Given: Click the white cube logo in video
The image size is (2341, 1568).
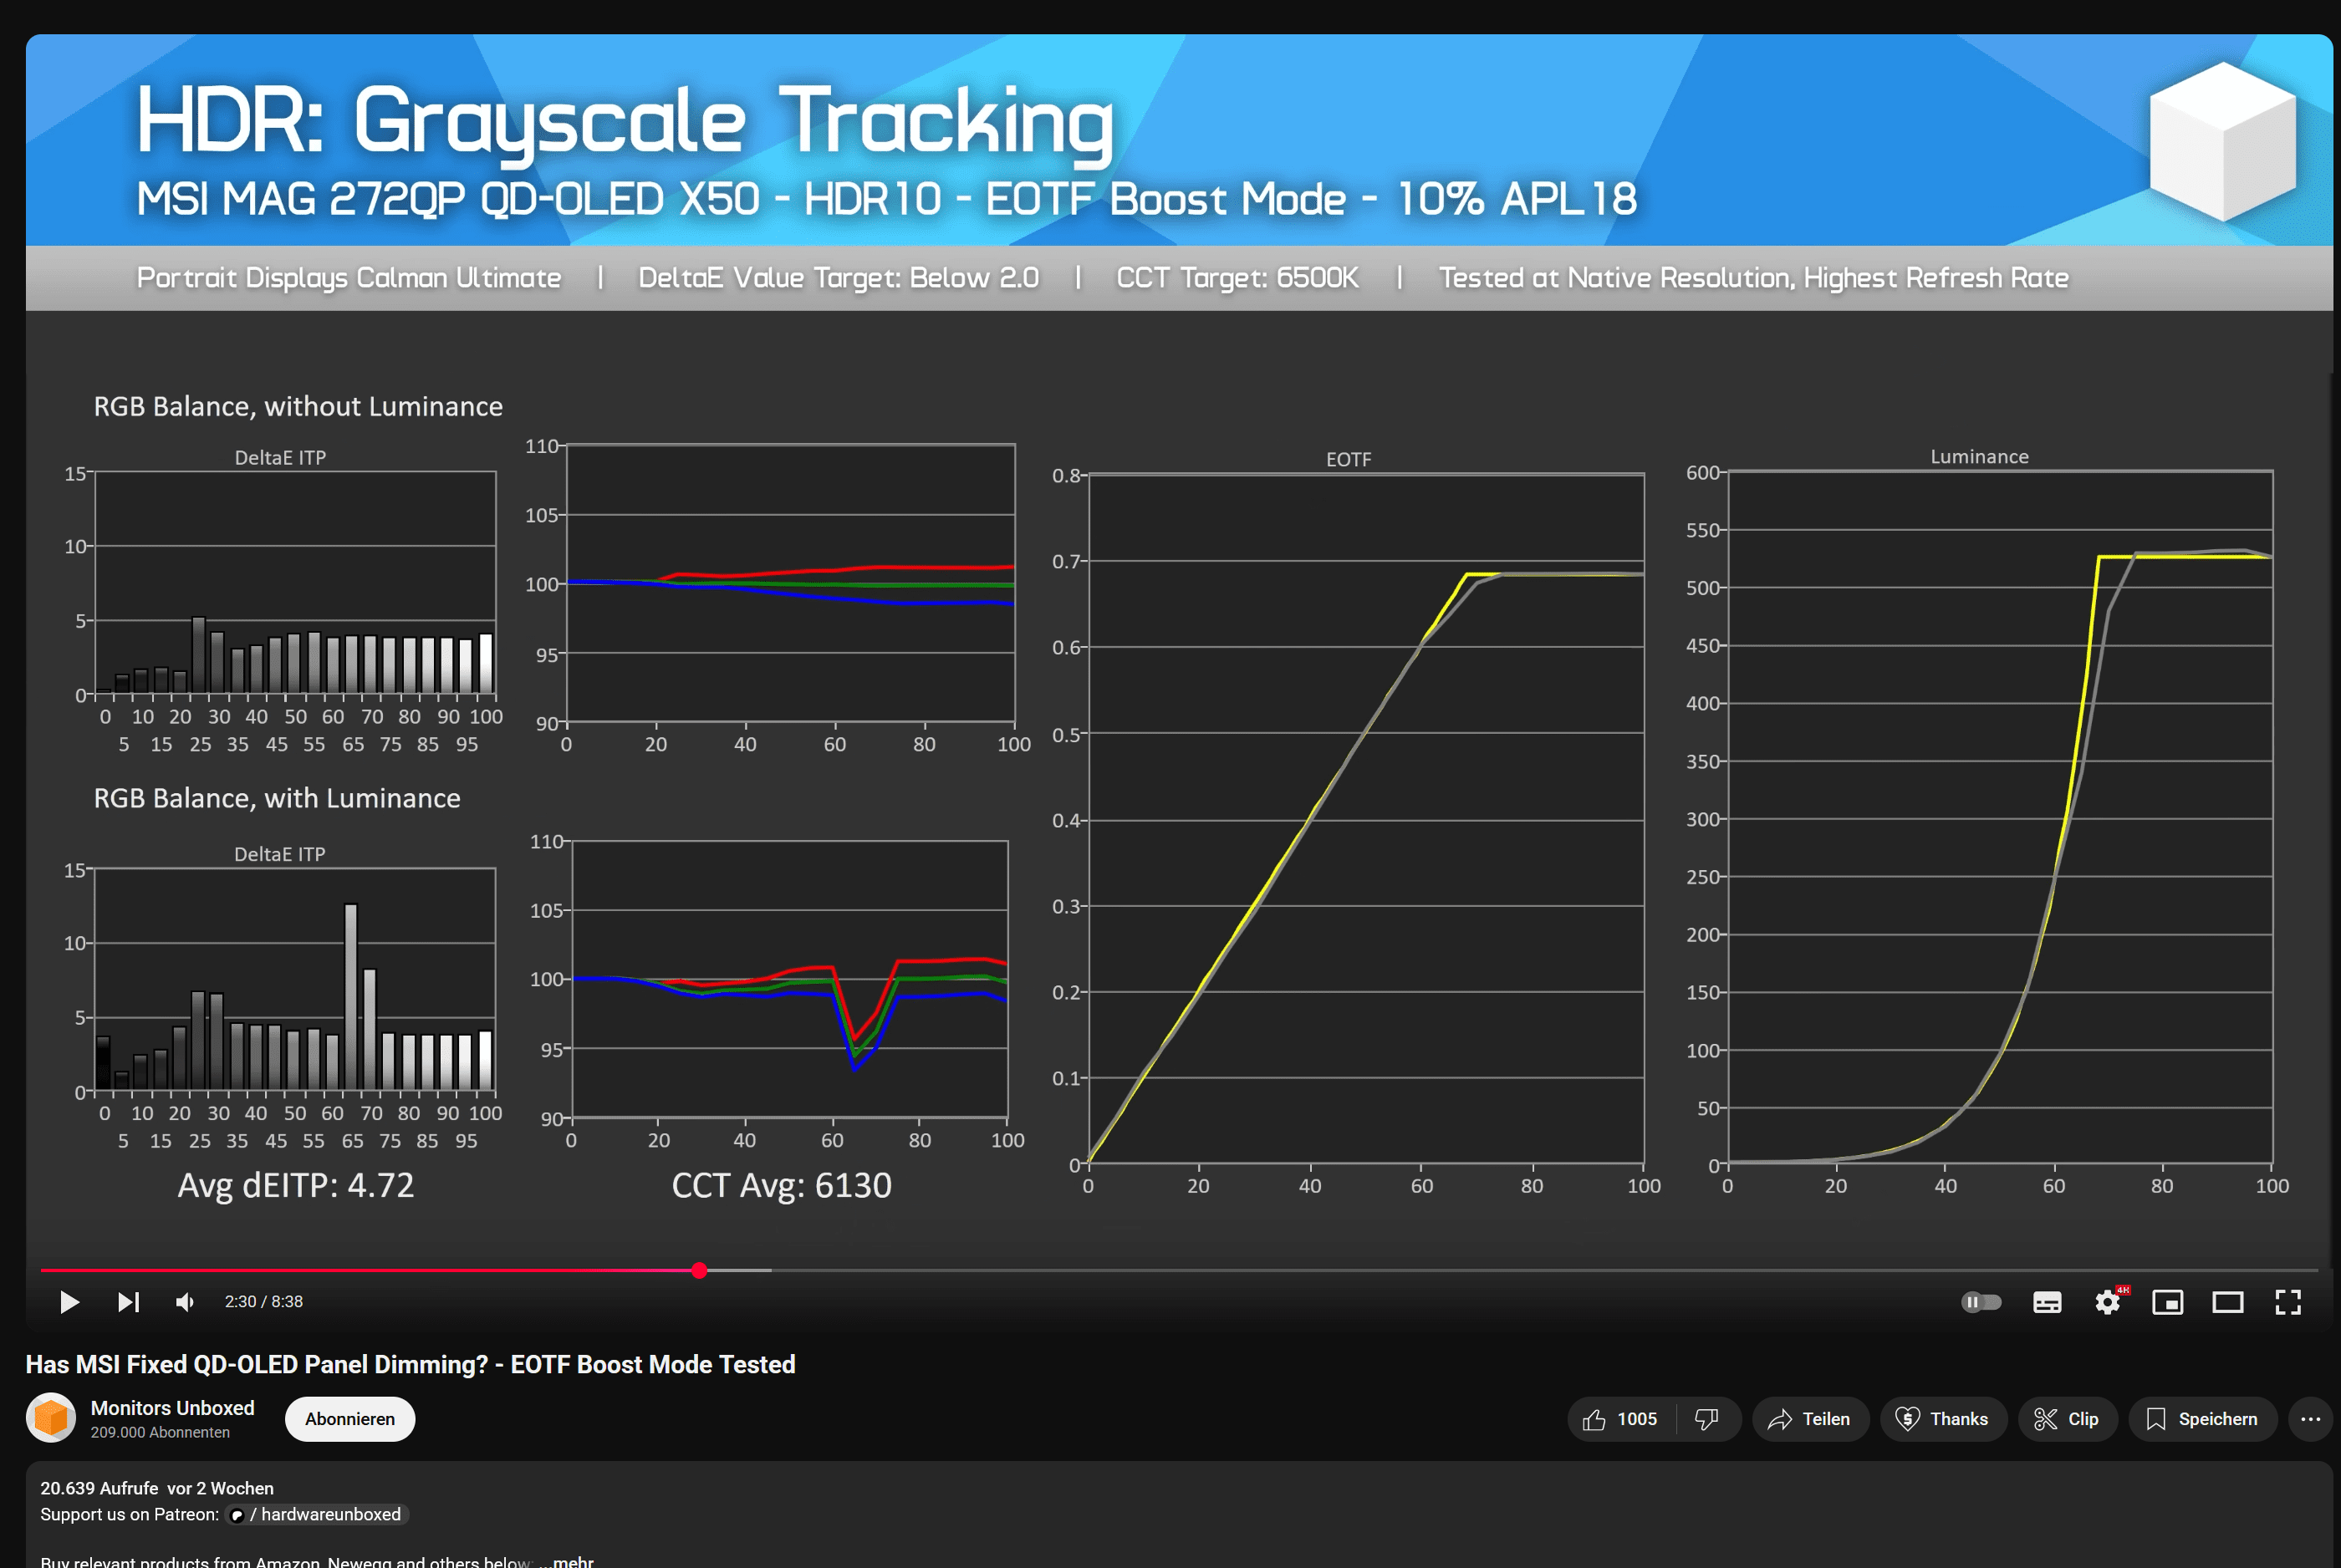Looking at the screenshot, I should pos(2222,140).
